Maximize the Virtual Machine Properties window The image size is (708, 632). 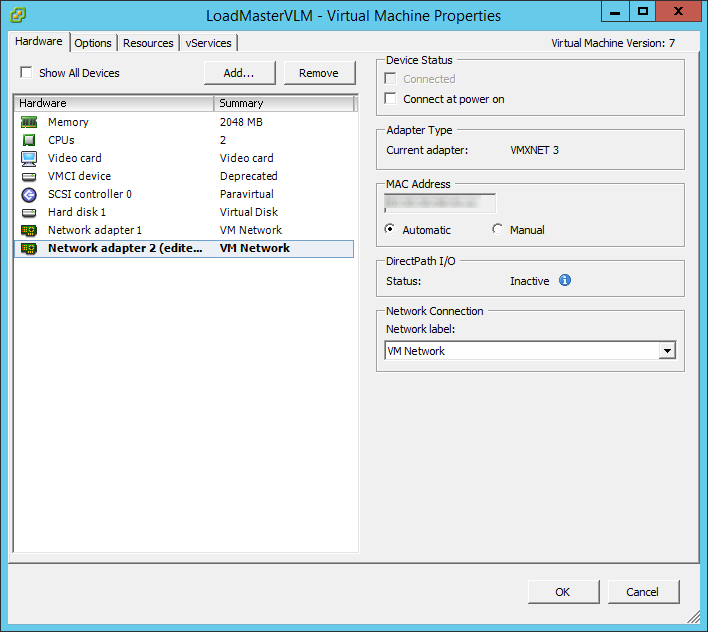tap(643, 11)
